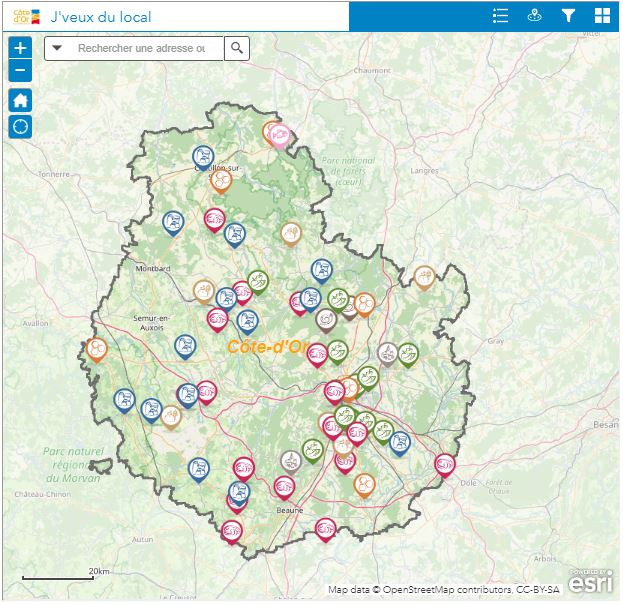The width and height of the screenshot is (623, 605).
Task: Click the Château-Chinon town label
Action: (43, 494)
